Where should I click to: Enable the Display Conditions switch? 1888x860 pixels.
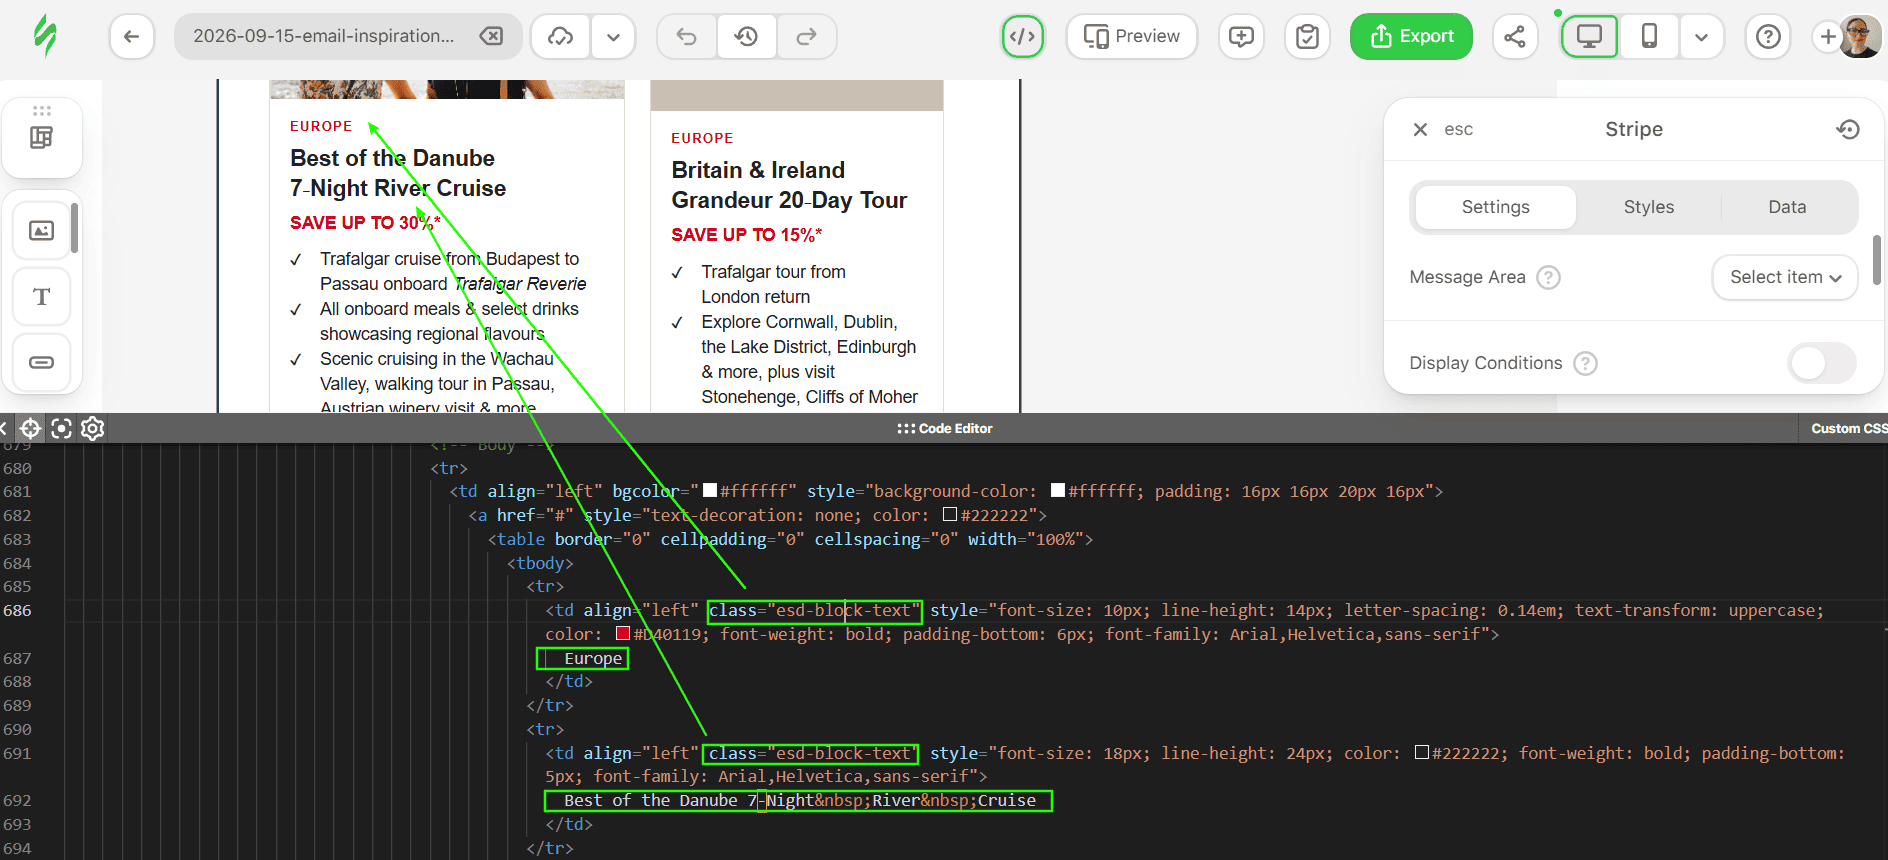pos(1822,363)
